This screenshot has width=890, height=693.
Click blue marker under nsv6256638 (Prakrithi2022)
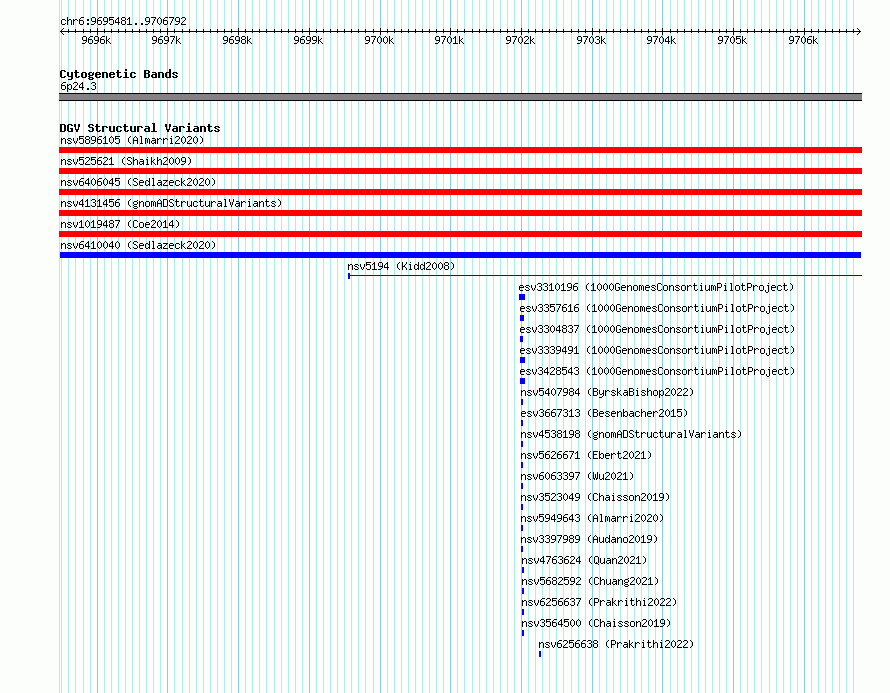click(540, 654)
